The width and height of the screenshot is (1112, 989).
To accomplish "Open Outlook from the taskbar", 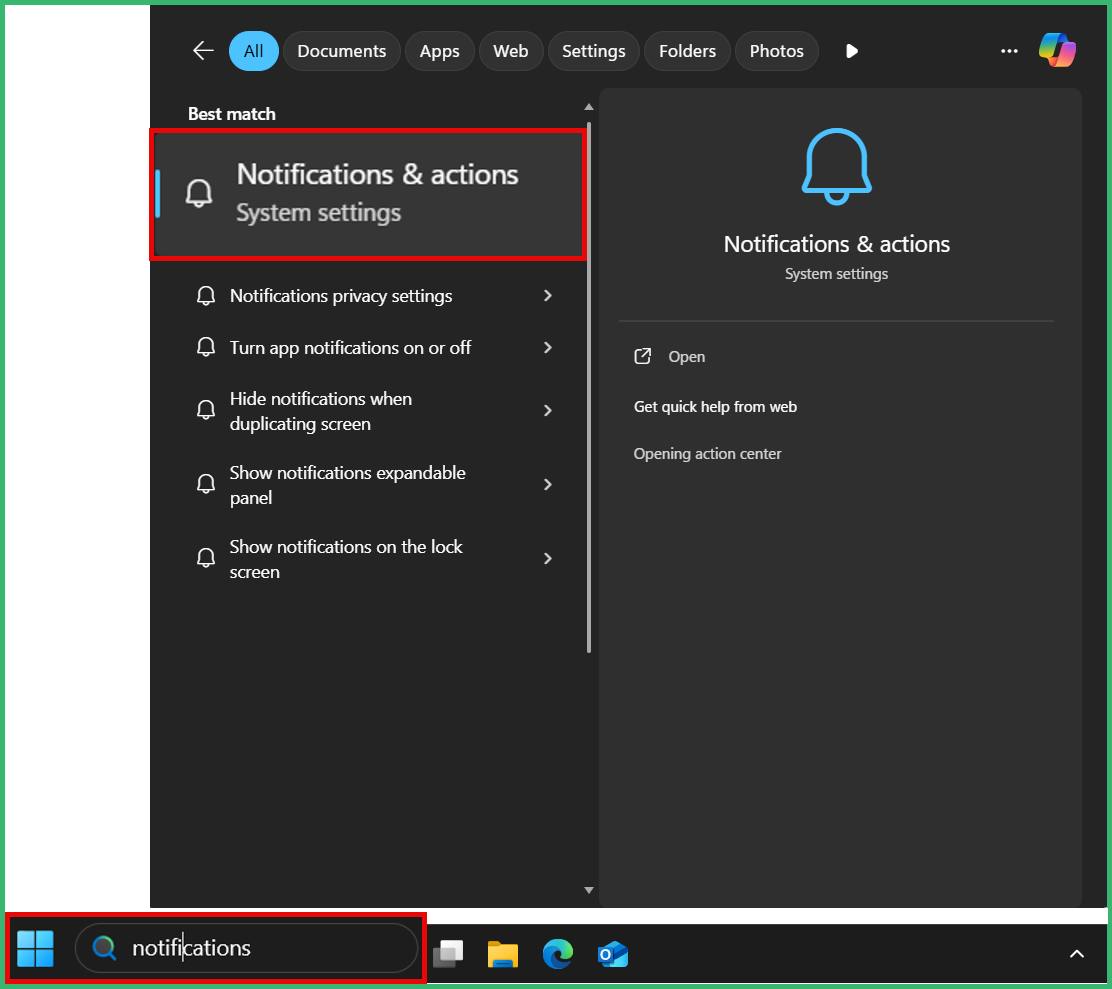I will tap(613, 954).
